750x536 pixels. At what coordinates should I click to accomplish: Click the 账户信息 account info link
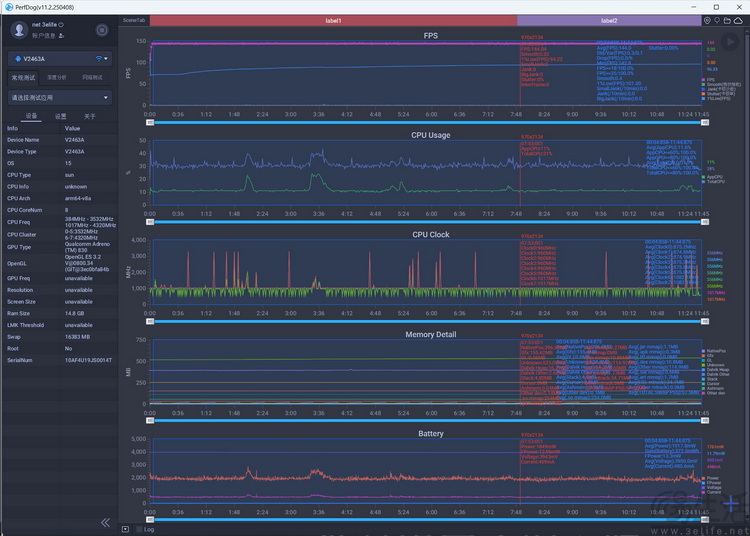point(44,36)
